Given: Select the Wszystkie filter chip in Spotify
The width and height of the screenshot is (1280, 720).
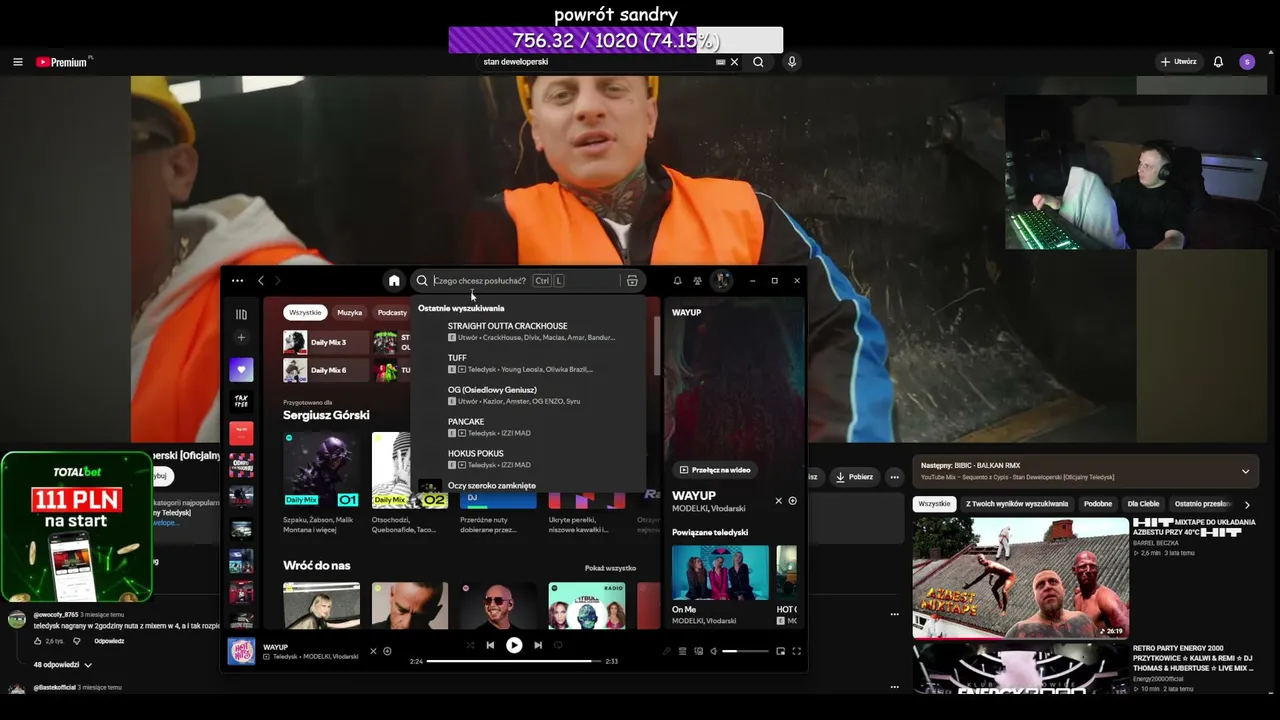Looking at the screenshot, I should 305,312.
